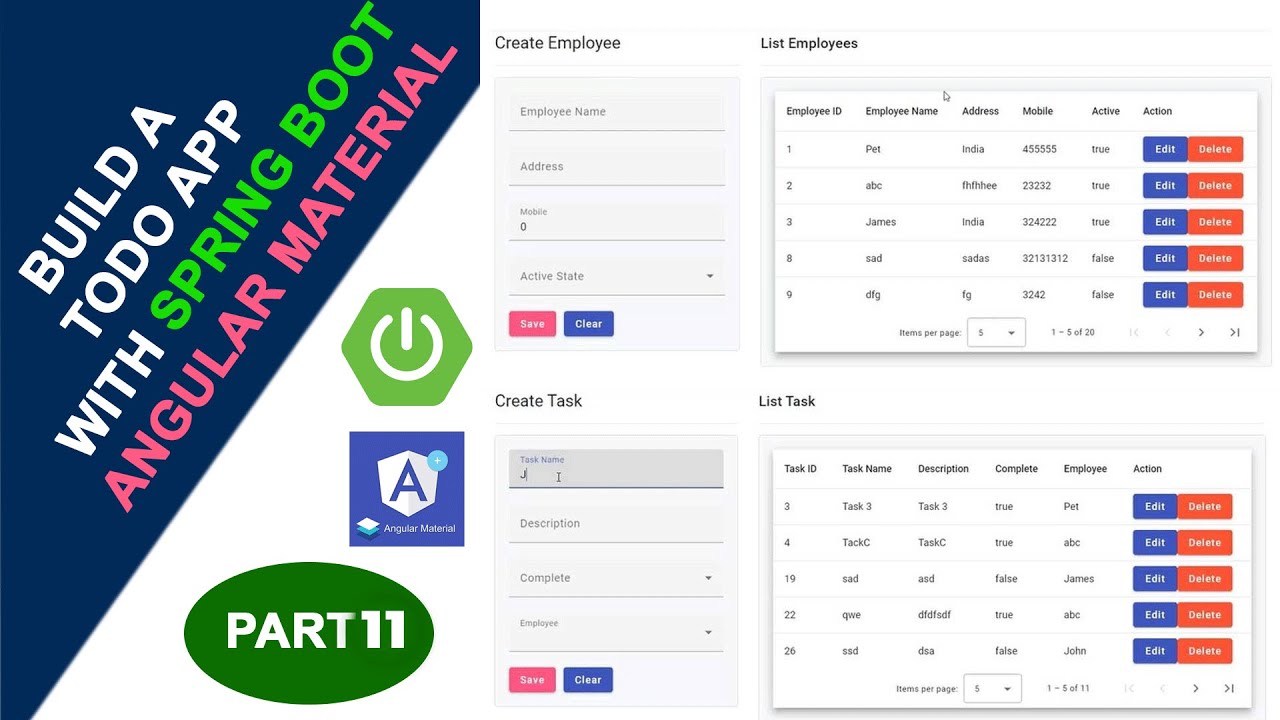Image resolution: width=1280 pixels, height=720 pixels.
Task: Edit employee Pet
Action: tap(1165, 149)
